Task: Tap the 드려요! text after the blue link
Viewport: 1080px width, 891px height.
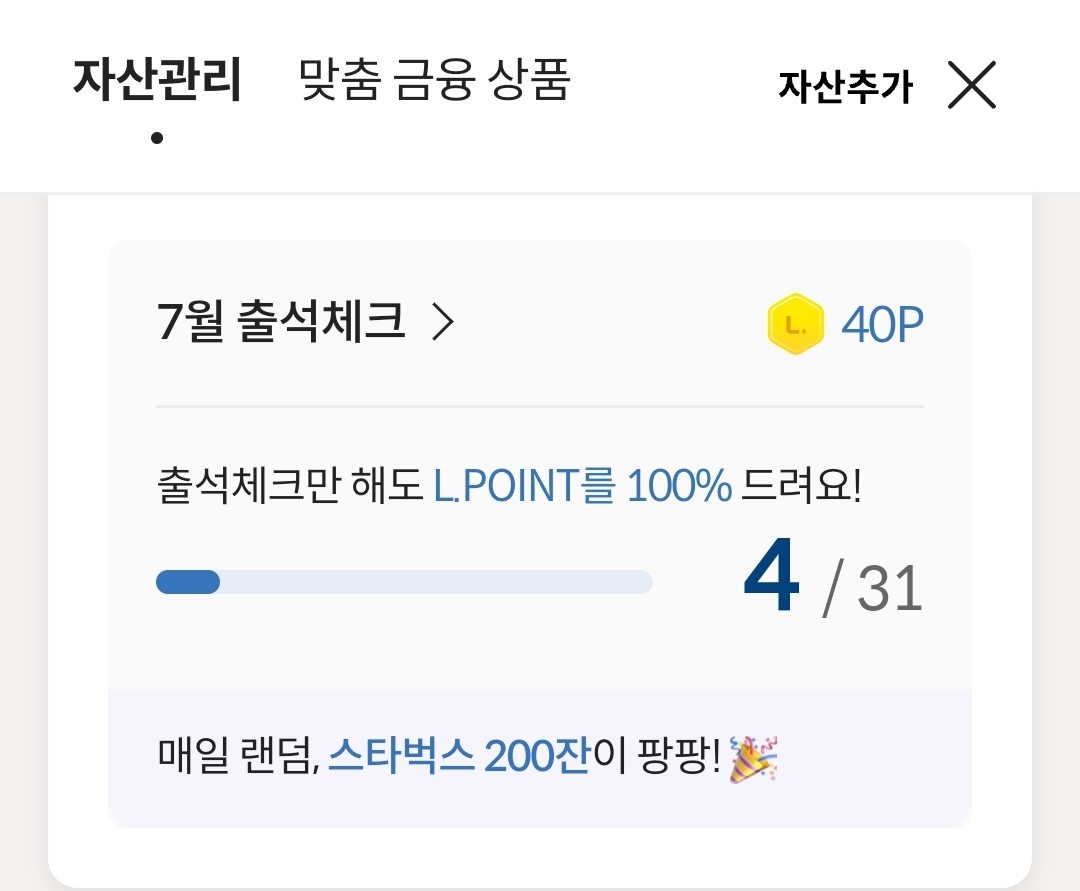Action: coord(801,487)
